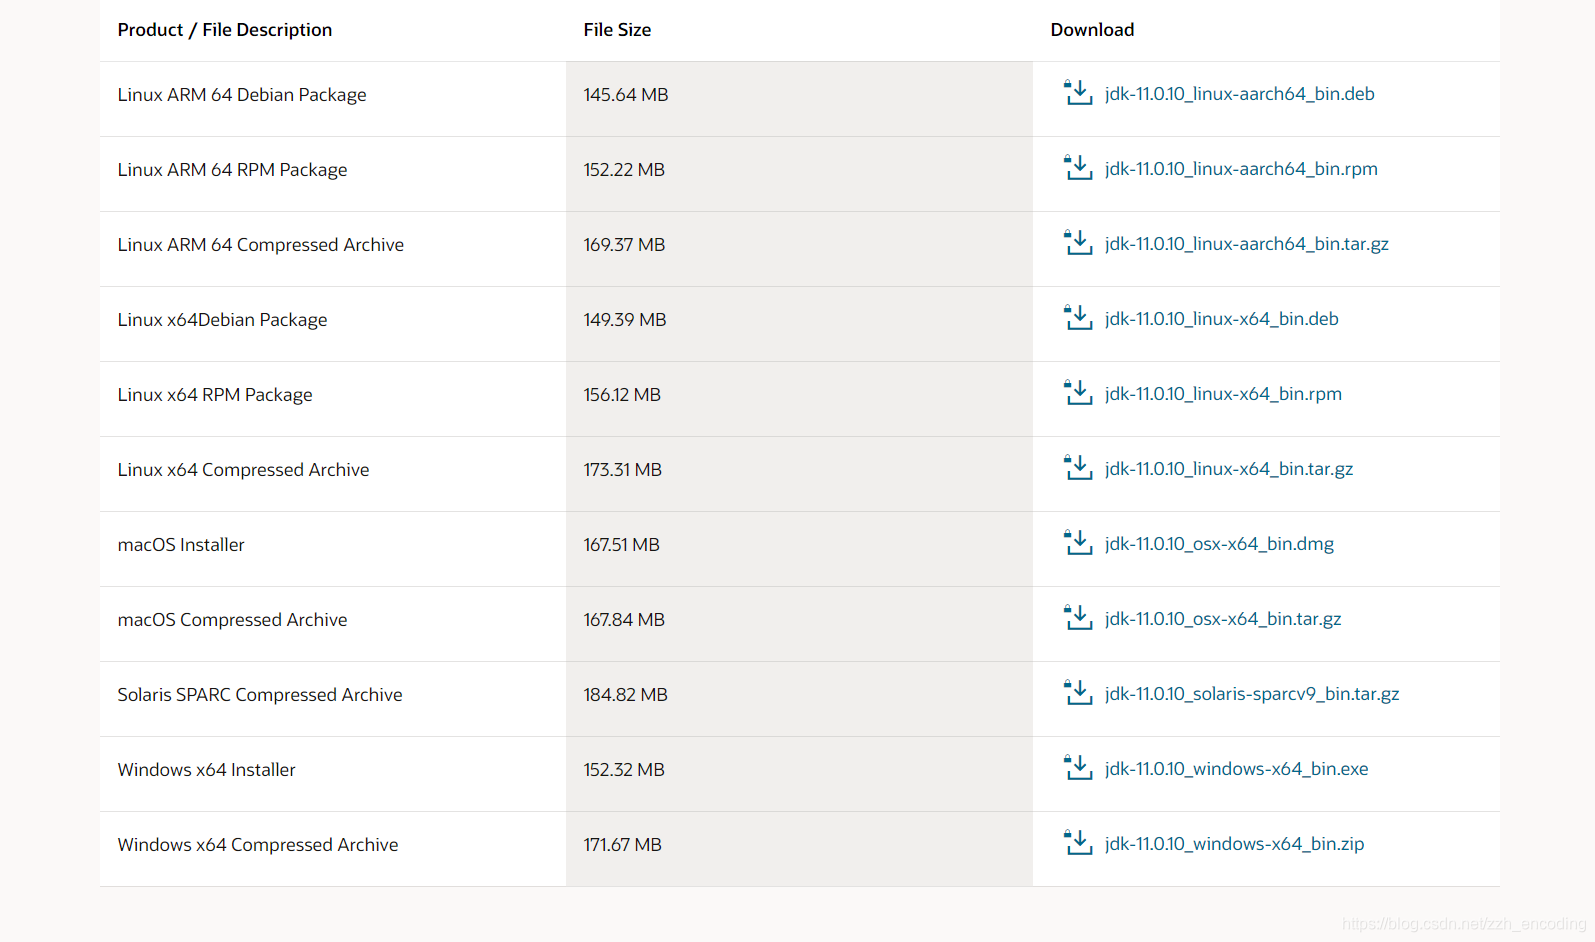This screenshot has width=1595, height=942.
Task: Click the 156.12 MB file size
Action: point(622,395)
